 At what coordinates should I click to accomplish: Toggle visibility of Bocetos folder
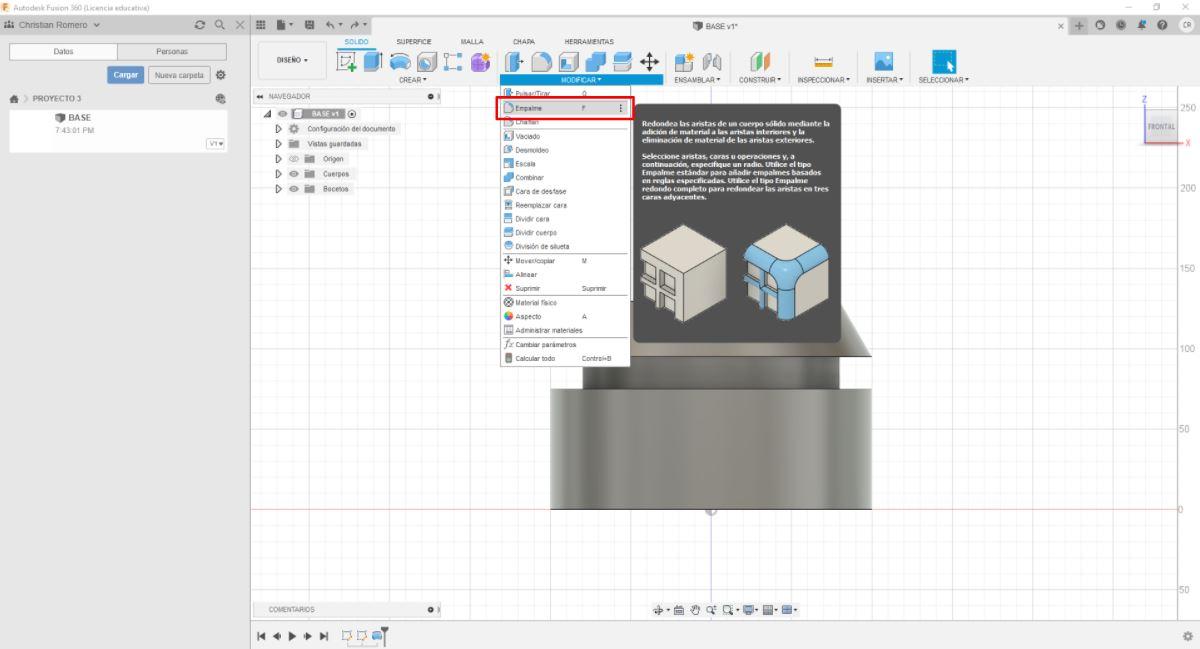295,189
